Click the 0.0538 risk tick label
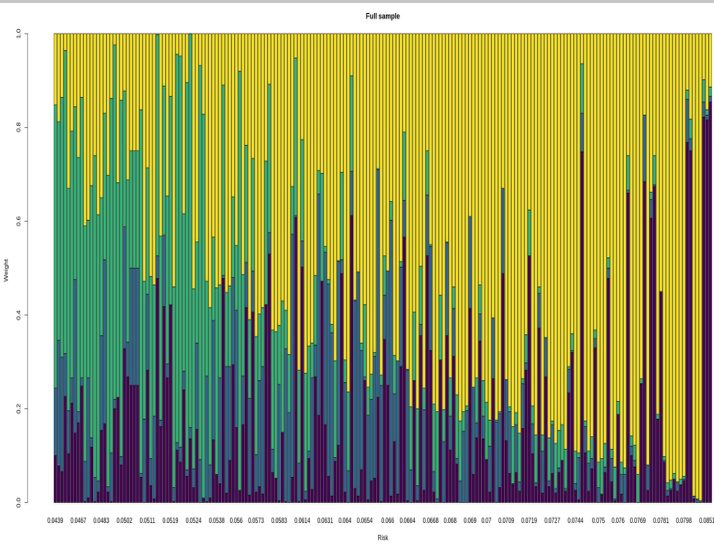This screenshot has height=546, width=714. click(x=217, y=521)
